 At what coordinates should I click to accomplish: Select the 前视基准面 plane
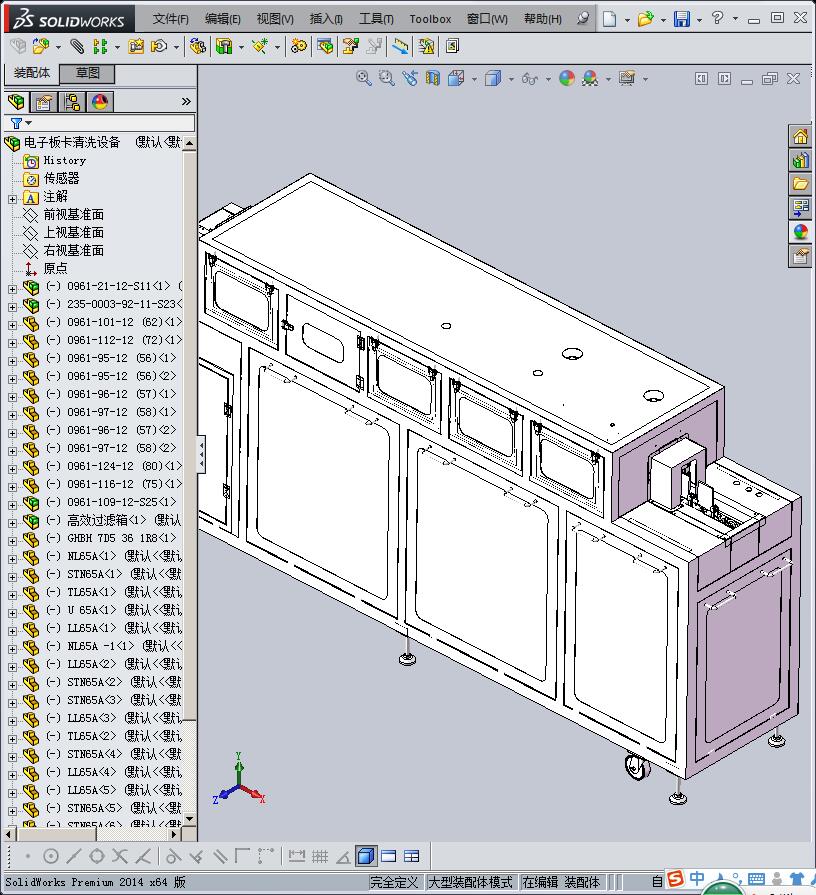(x=74, y=215)
